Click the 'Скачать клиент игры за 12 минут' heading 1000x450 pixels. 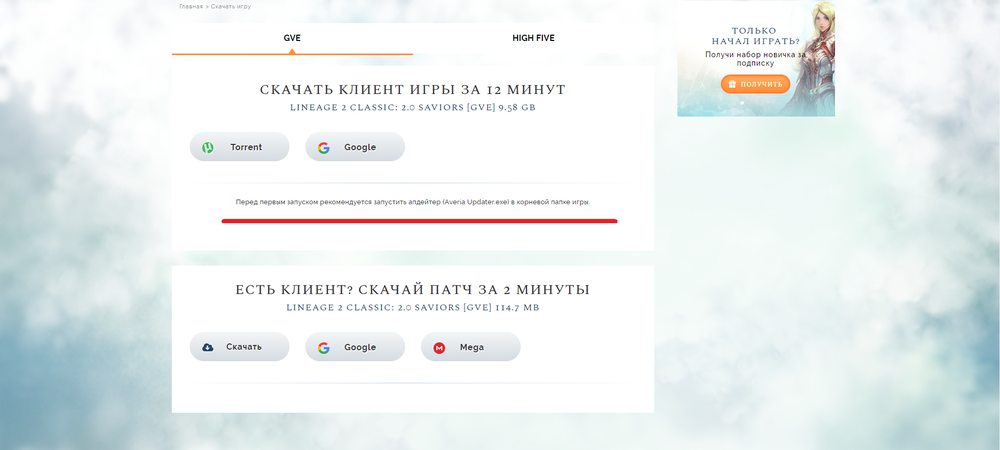coord(412,90)
